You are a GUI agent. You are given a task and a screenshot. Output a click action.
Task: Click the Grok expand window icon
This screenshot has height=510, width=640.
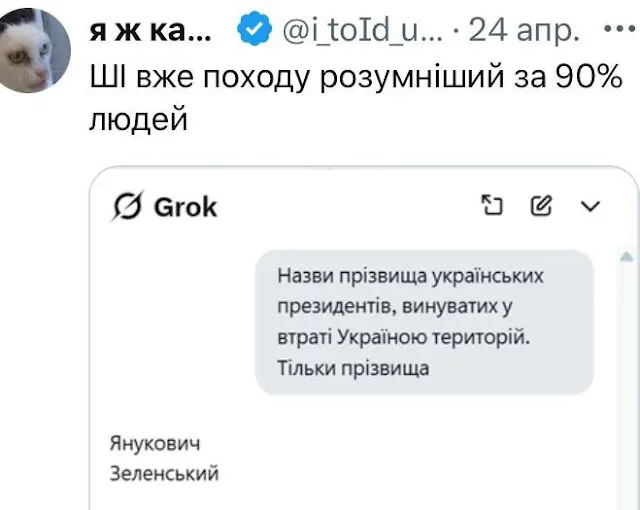(x=491, y=206)
